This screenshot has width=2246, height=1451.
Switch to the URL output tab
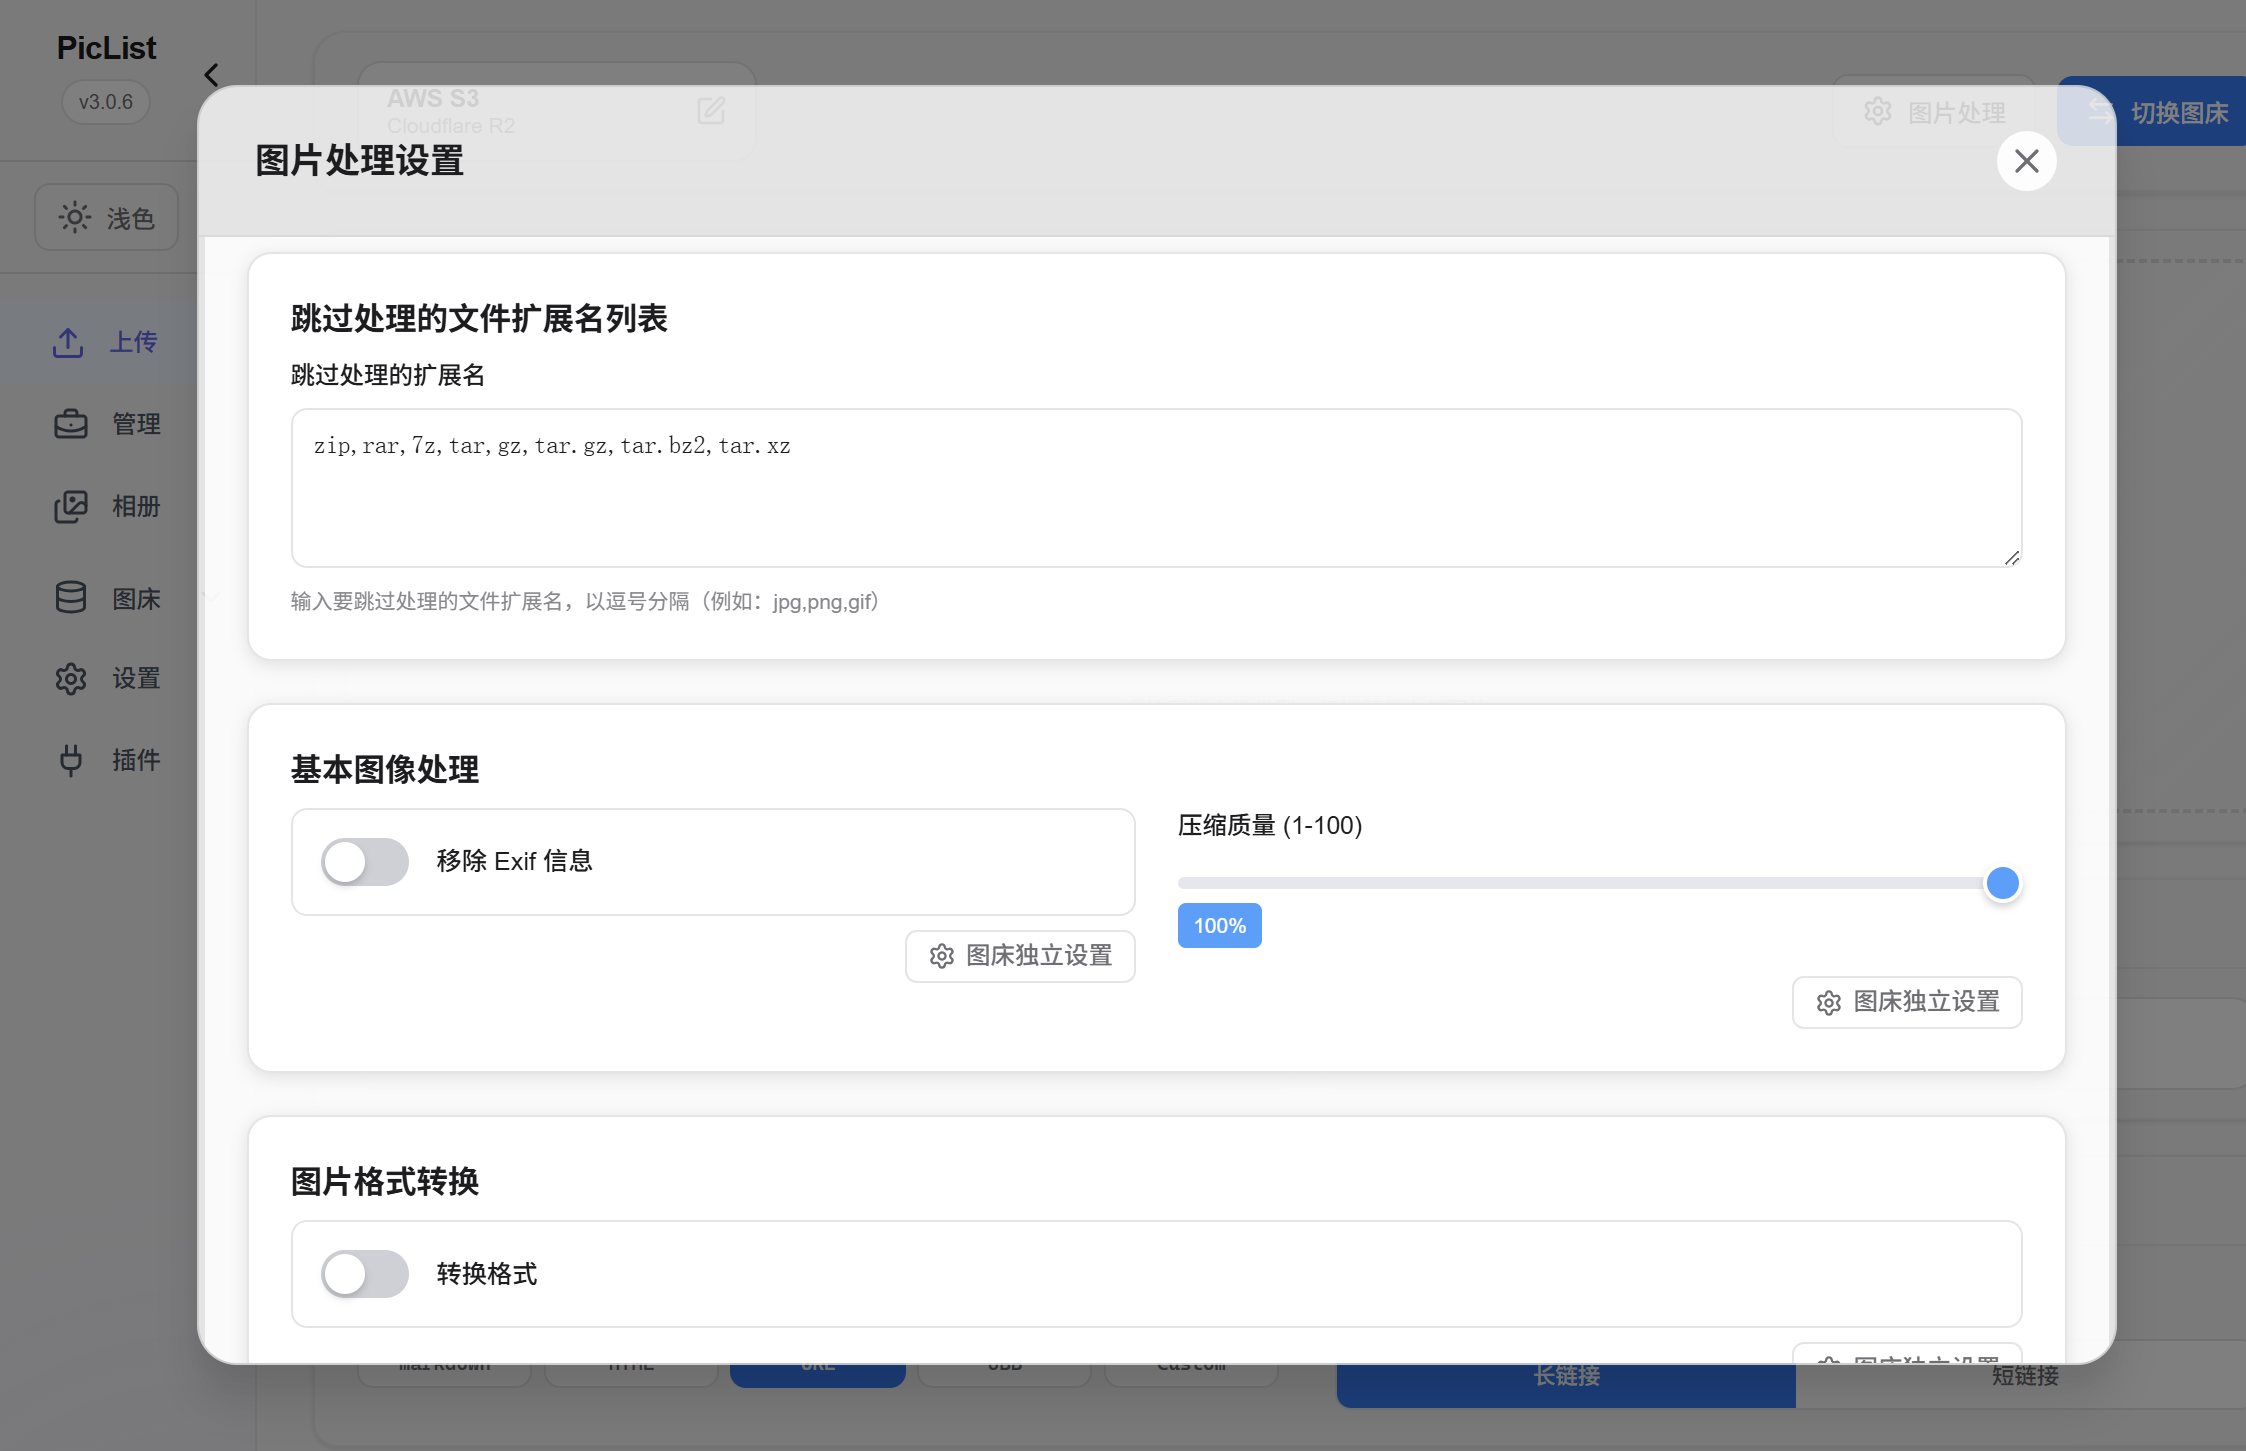pyautogui.click(x=818, y=1364)
